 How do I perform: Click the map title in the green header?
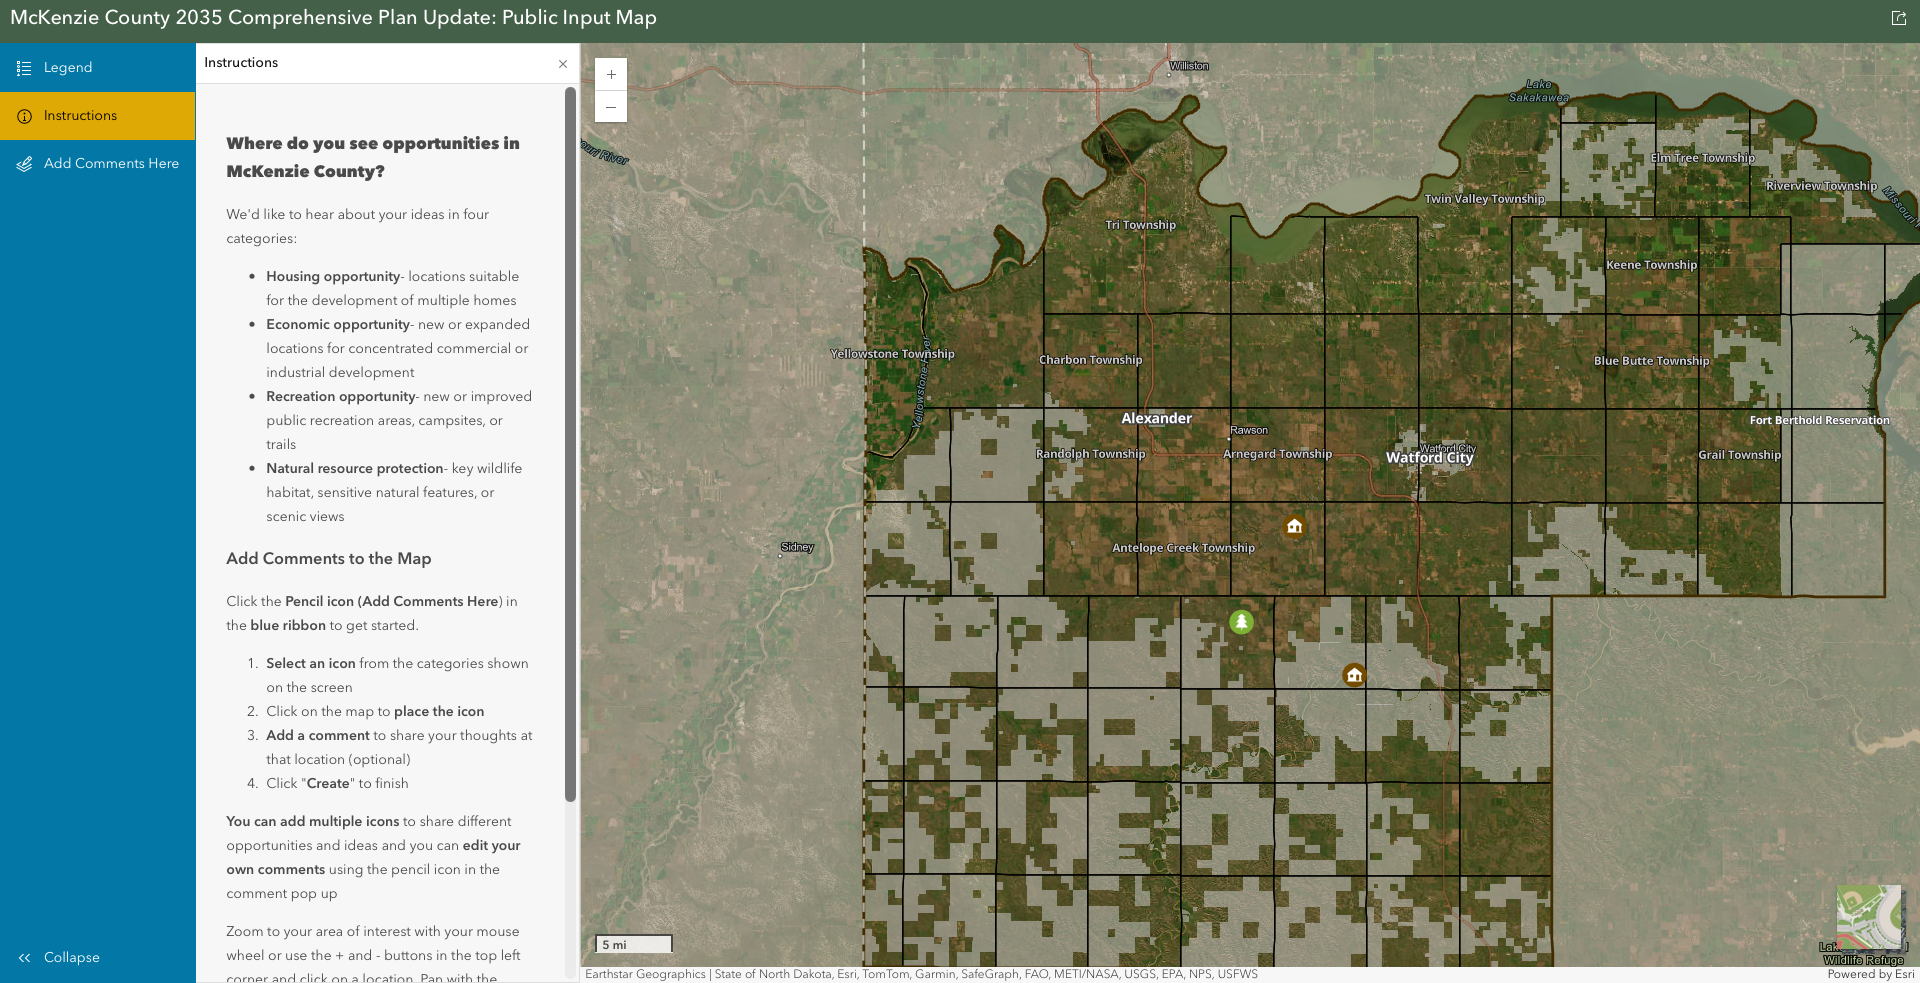(x=330, y=17)
